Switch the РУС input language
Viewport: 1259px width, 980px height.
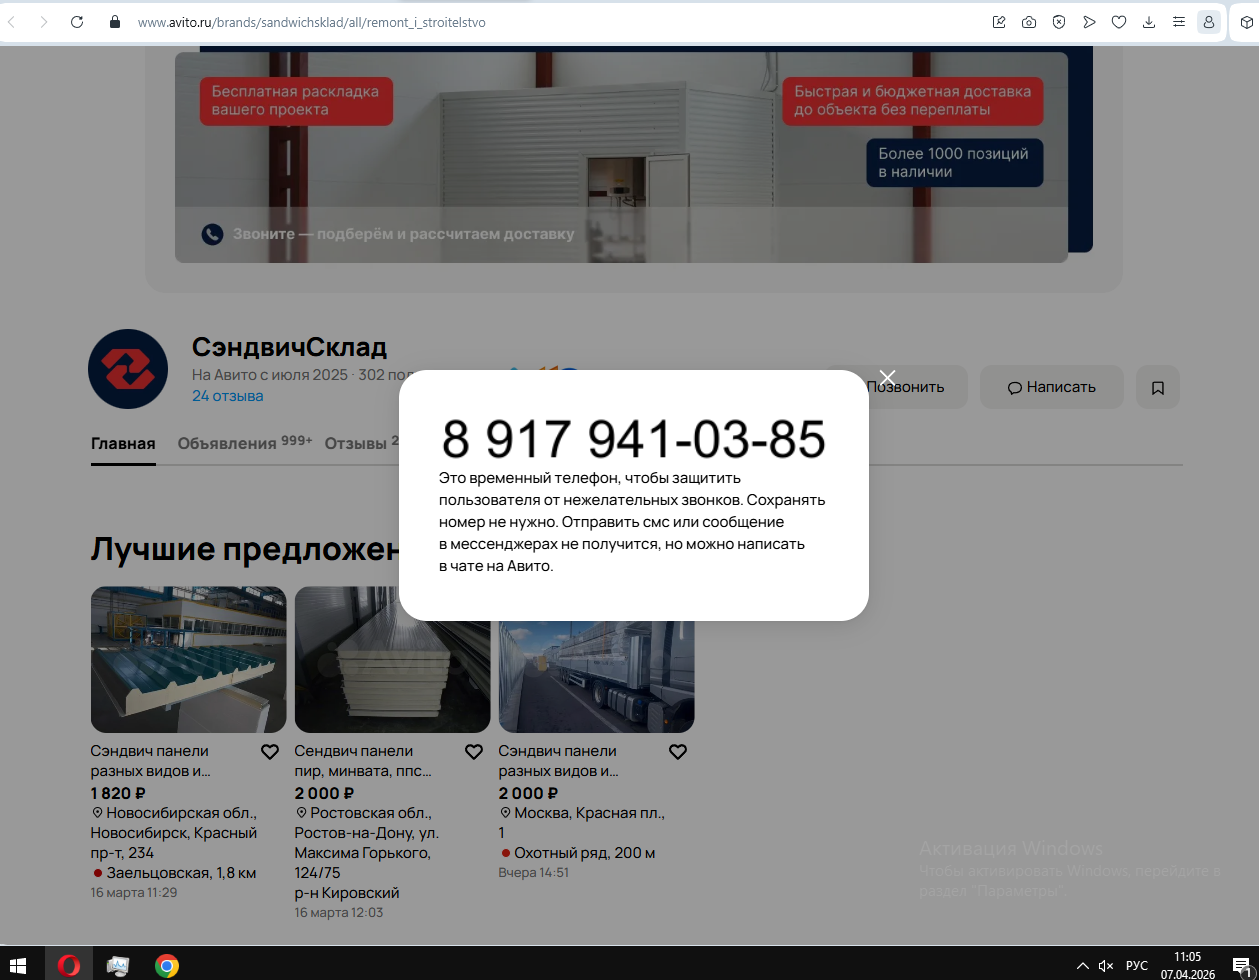coord(1137,966)
